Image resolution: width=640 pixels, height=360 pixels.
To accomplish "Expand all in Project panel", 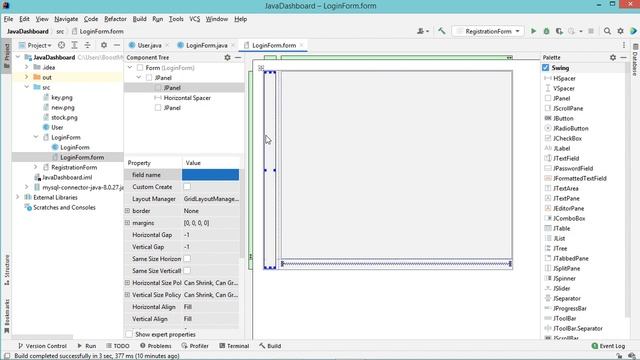I will point(74,45).
